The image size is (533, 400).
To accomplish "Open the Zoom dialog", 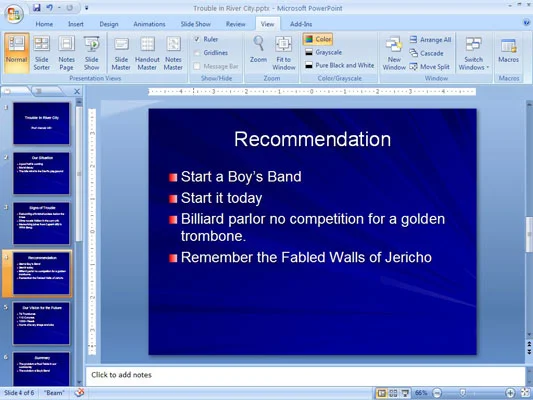I will tap(258, 50).
